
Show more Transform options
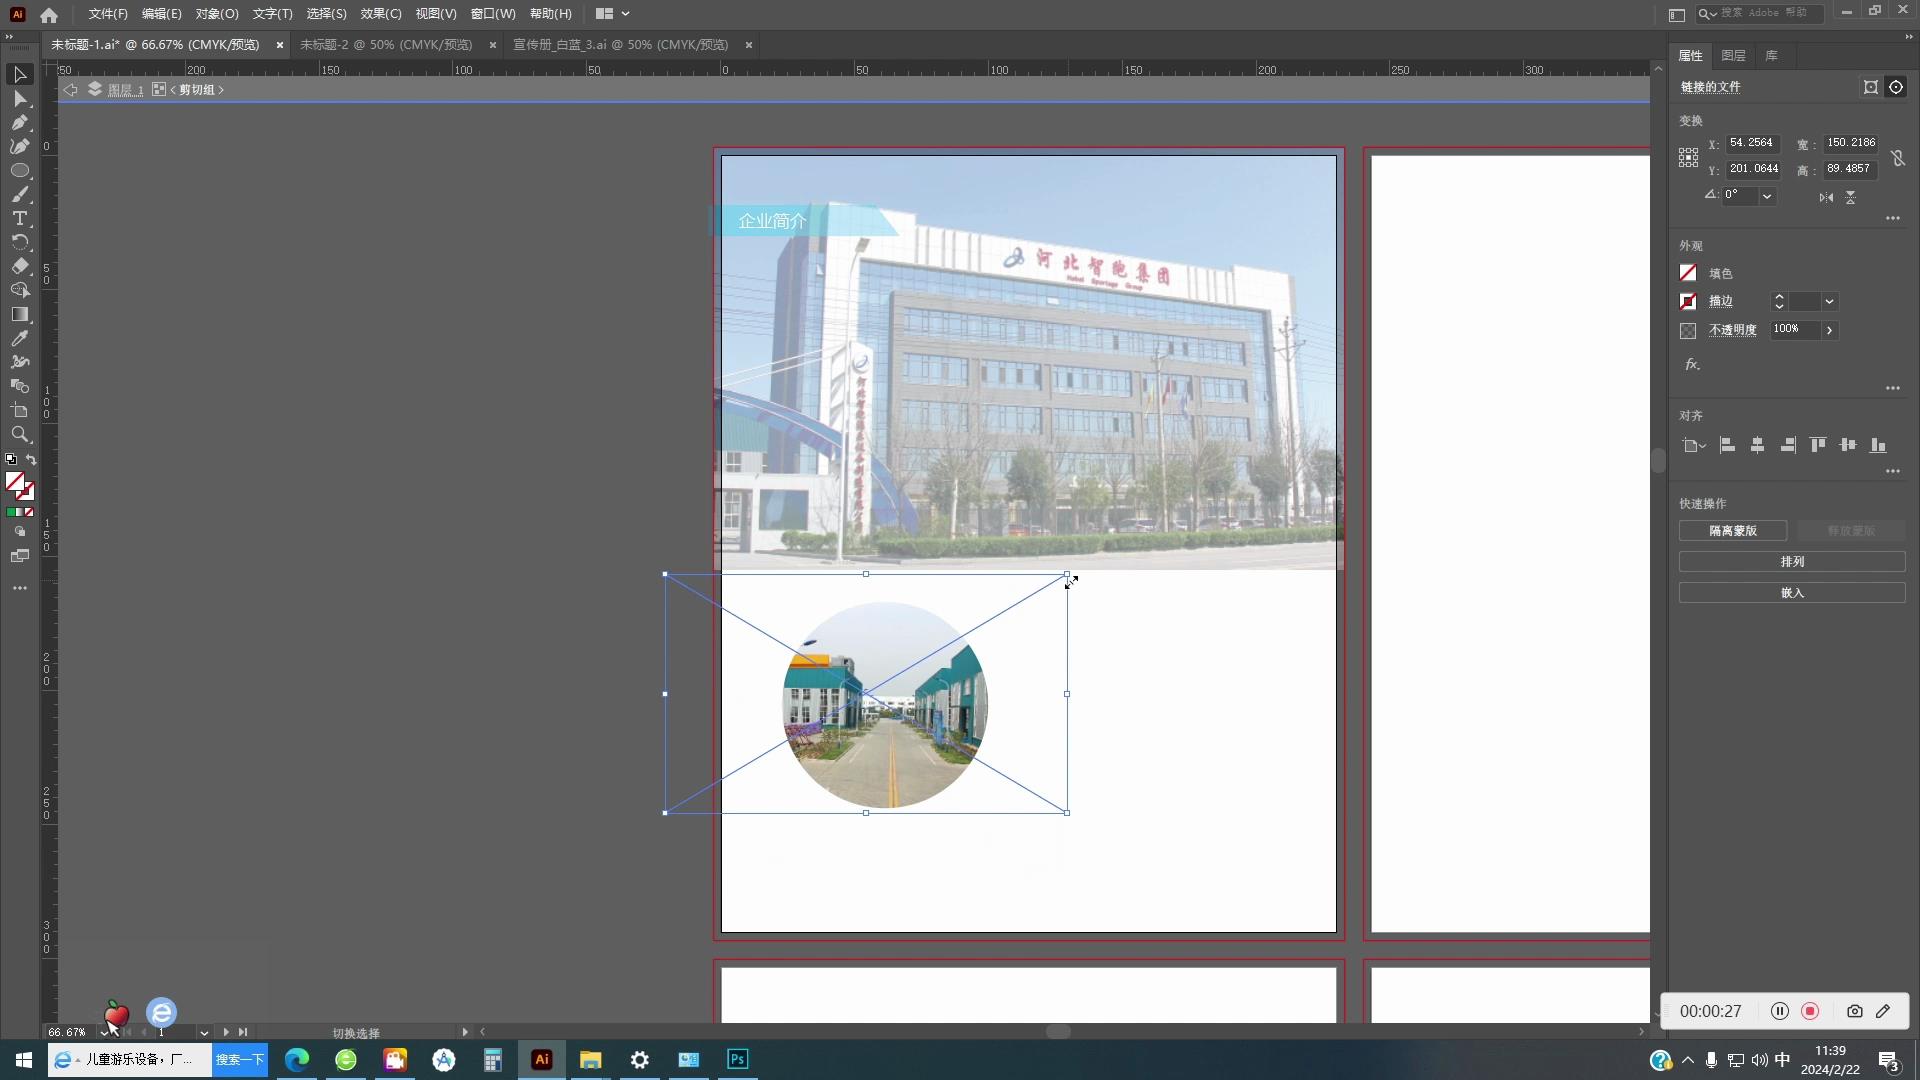click(x=1893, y=219)
